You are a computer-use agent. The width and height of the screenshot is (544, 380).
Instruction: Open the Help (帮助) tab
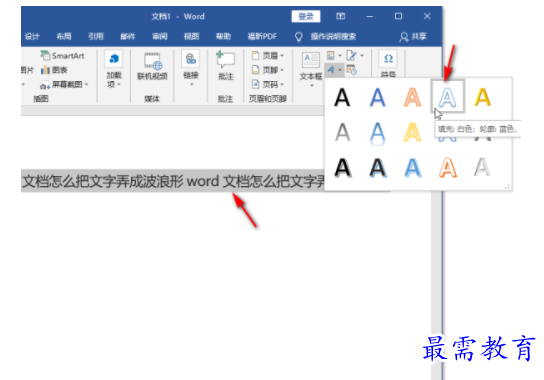223,36
